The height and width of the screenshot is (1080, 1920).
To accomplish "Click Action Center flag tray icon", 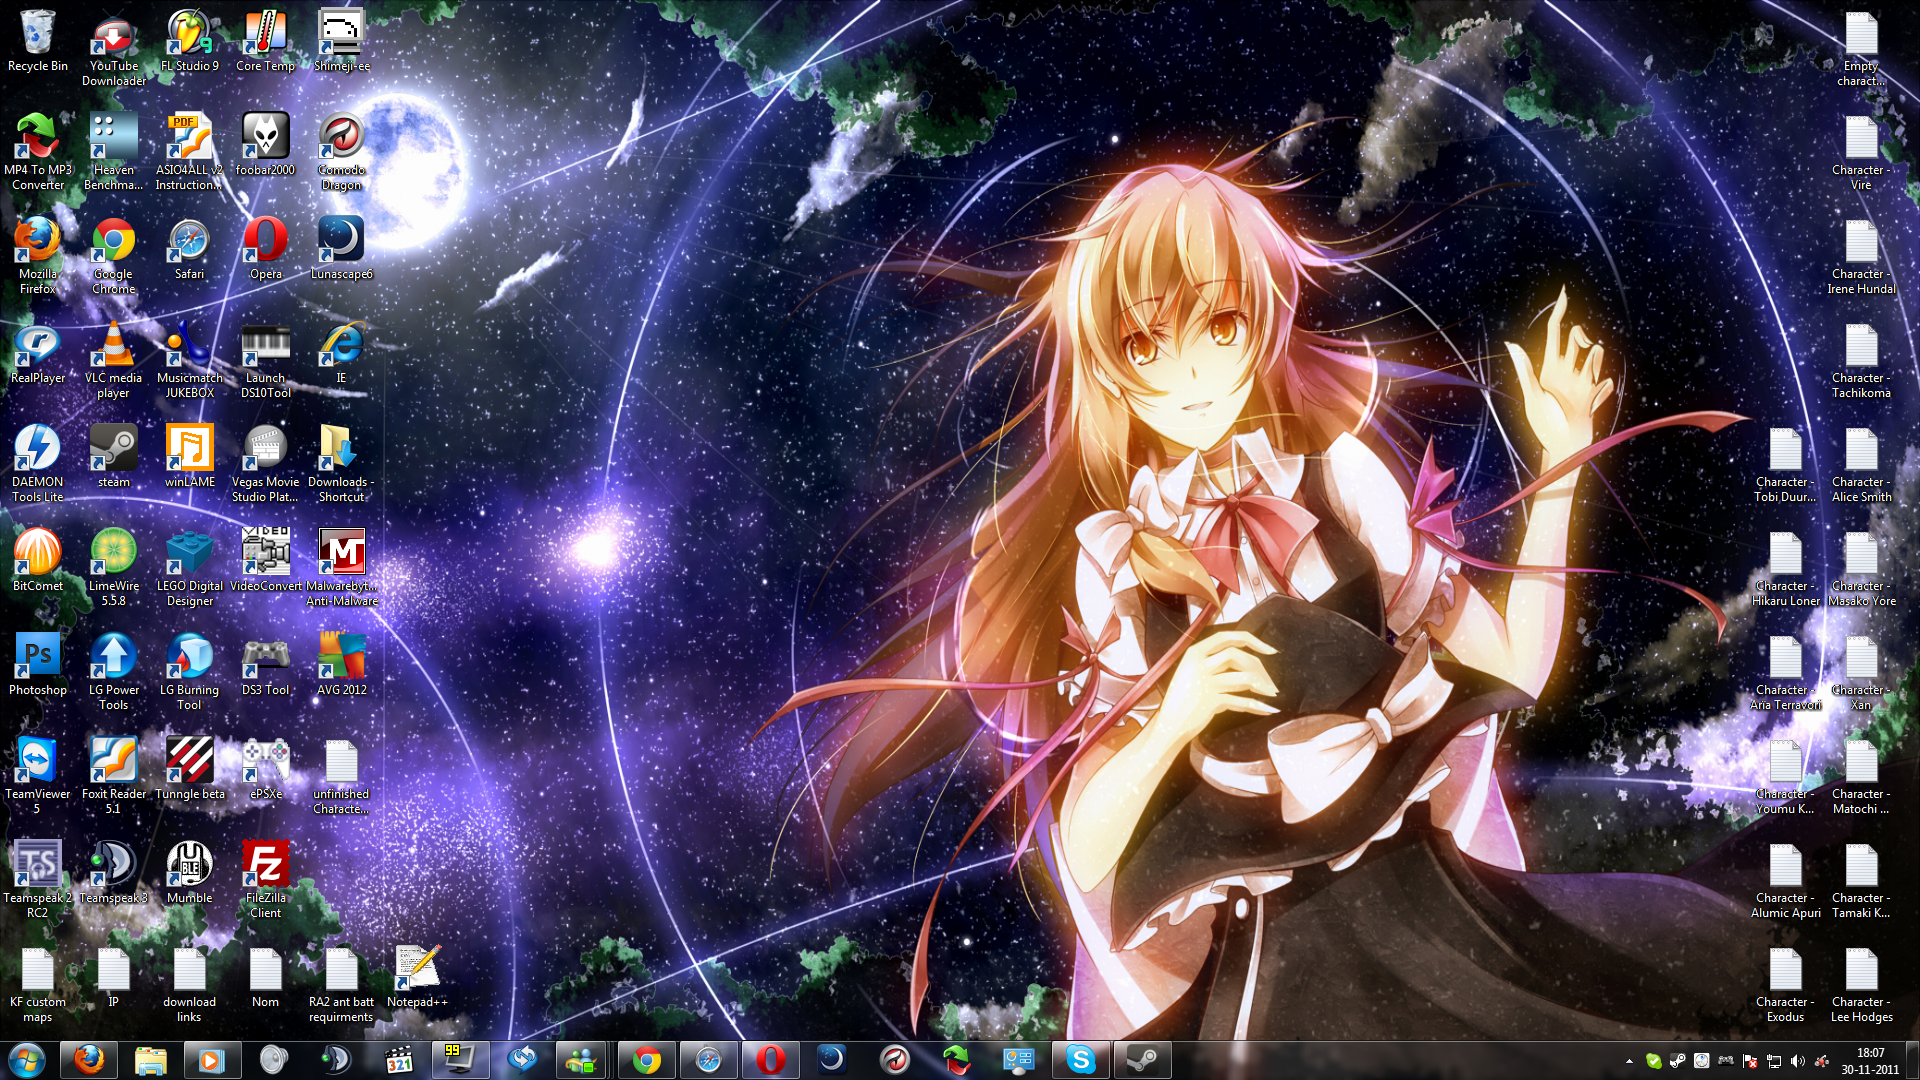I will (x=1750, y=1060).
